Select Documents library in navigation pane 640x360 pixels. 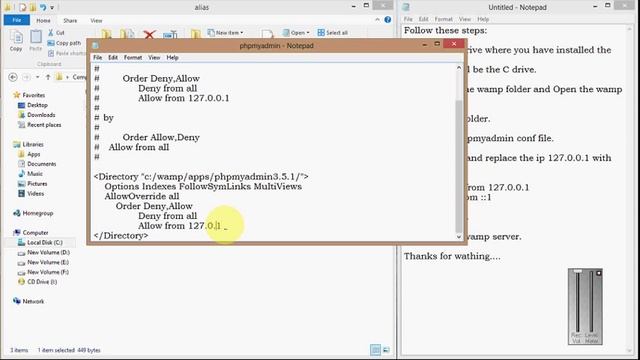tap(37, 164)
